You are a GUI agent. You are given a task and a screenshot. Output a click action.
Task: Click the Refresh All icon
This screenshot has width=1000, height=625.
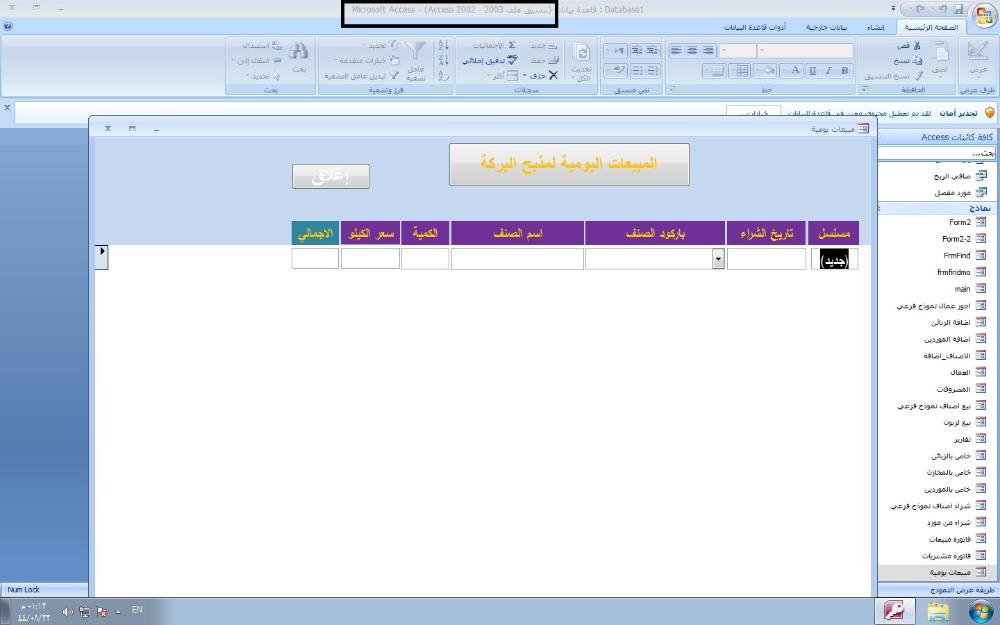pos(582,54)
